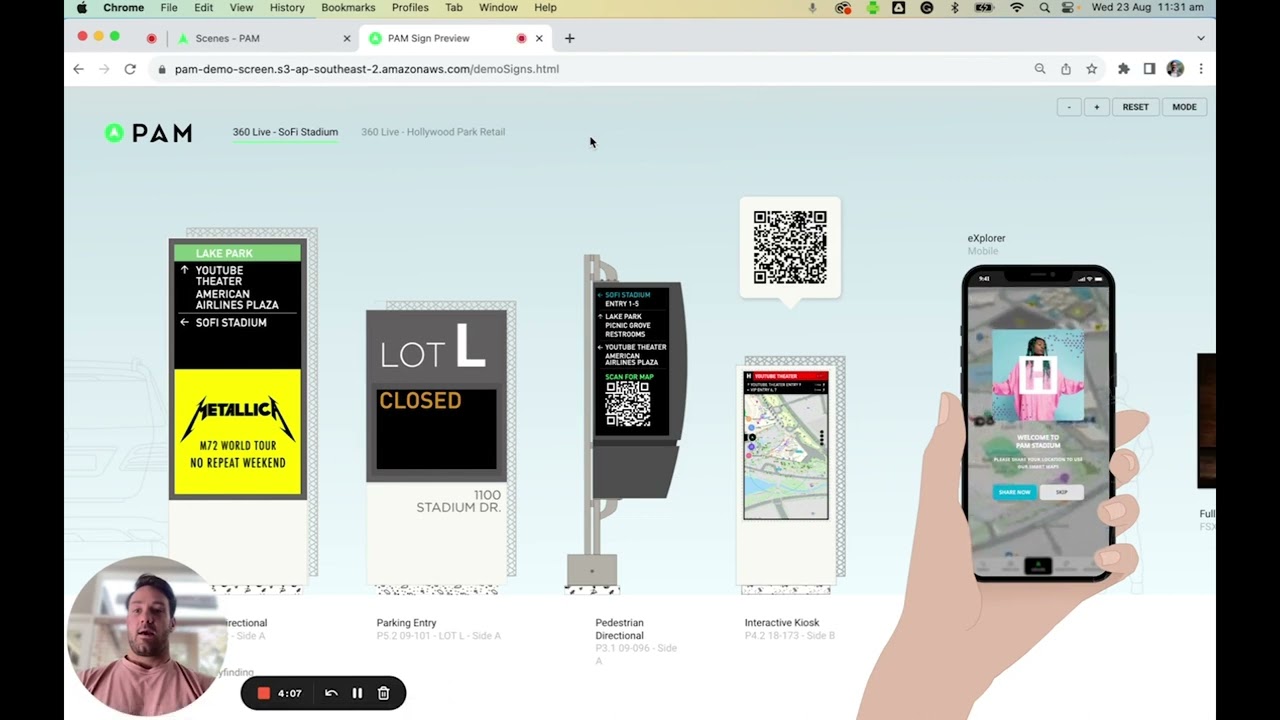Click the browser forward arrow

click(x=104, y=69)
